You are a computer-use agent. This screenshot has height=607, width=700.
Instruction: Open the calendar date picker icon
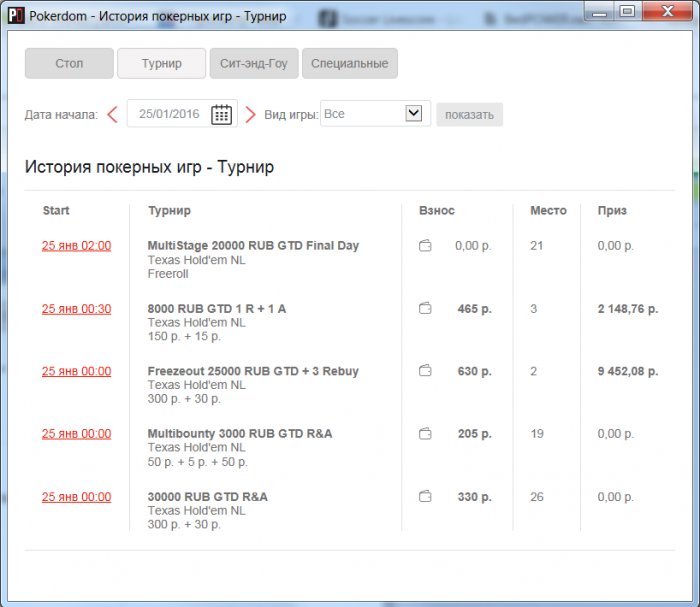(x=221, y=114)
